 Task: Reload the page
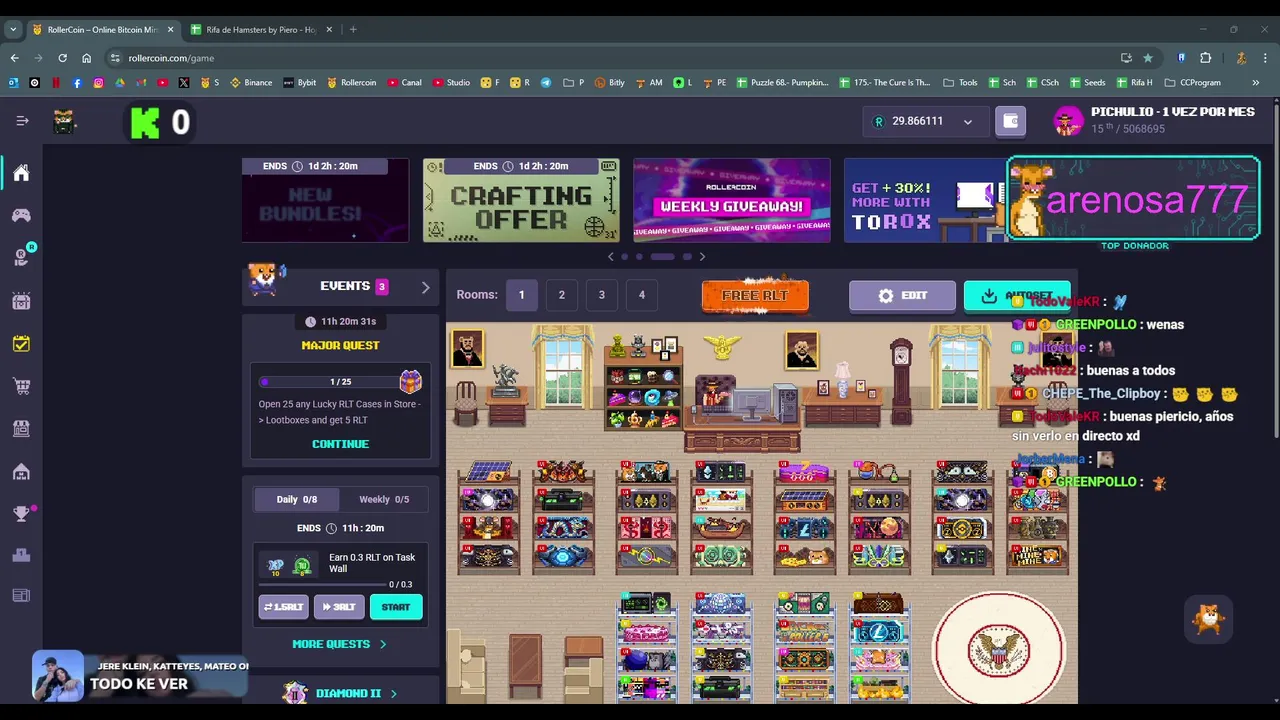pos(62,58)
